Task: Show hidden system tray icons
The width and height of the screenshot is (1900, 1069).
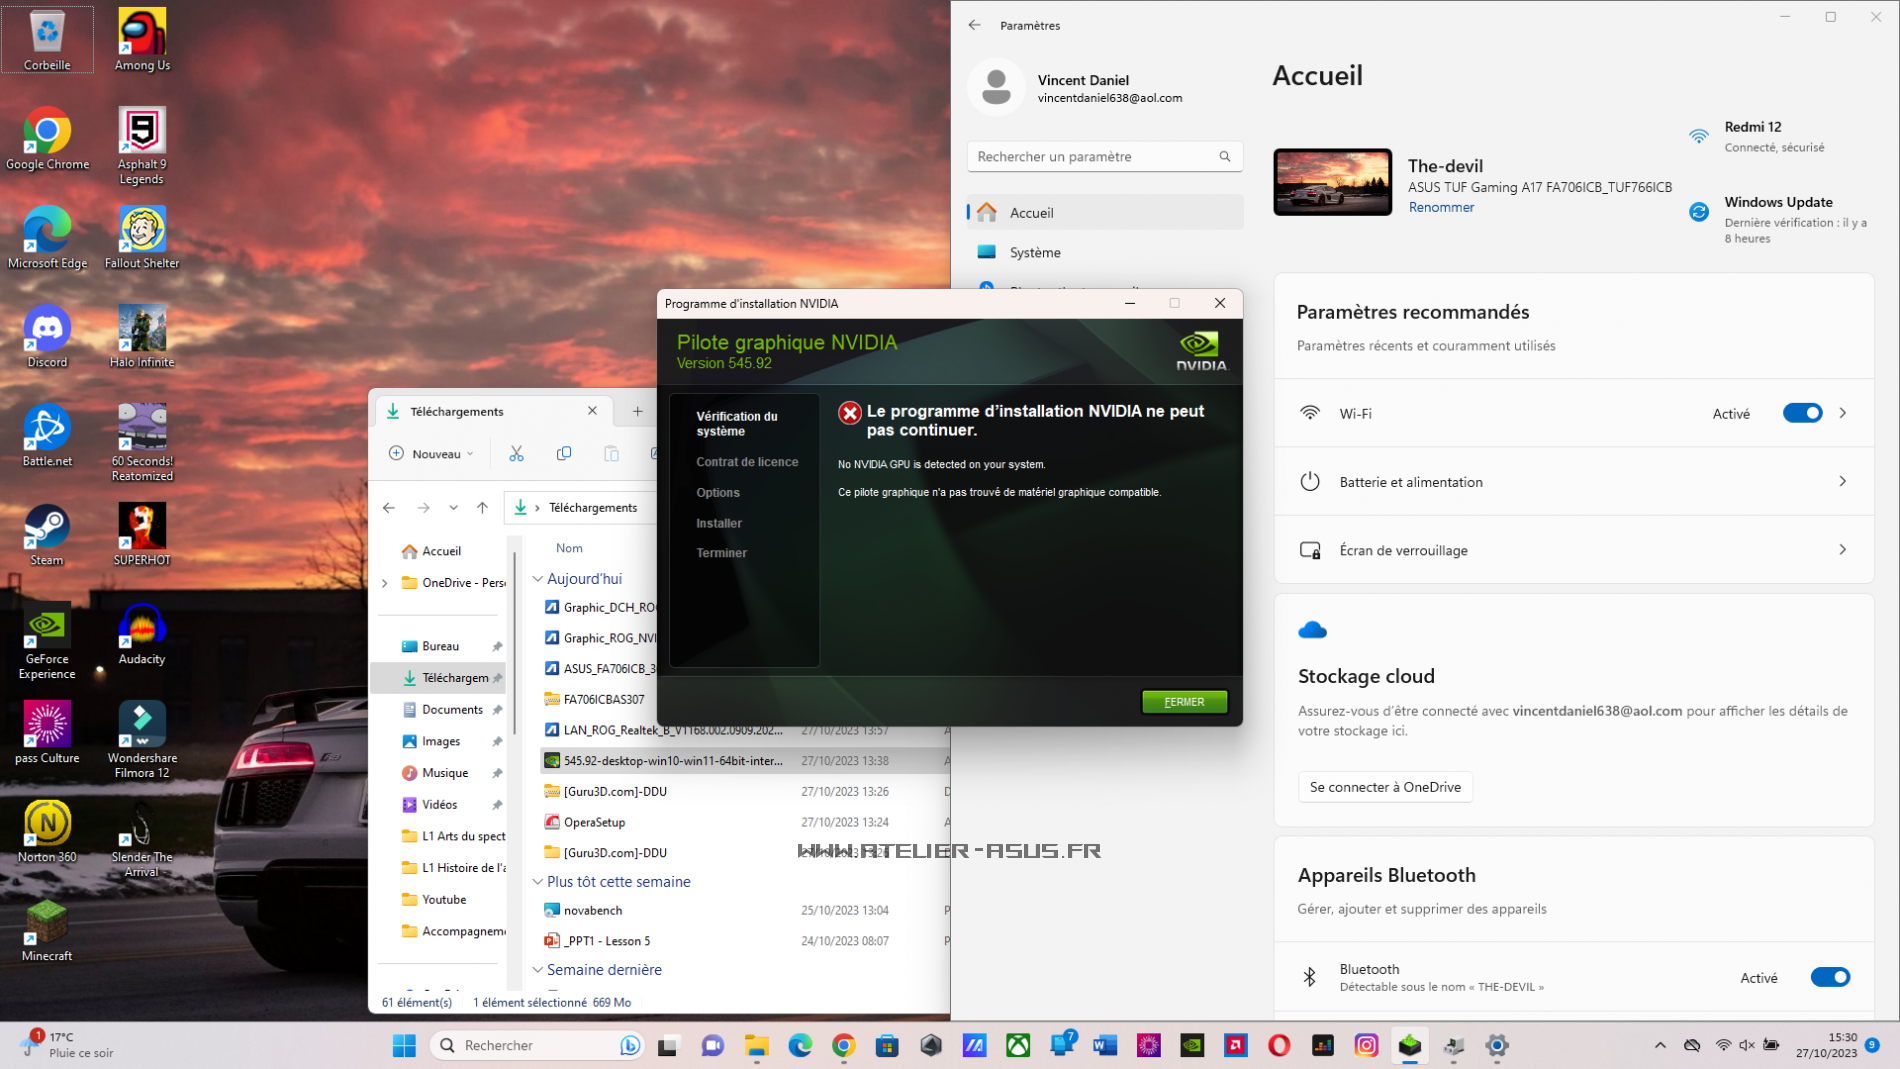Action: click(x=1660, y=1046)
